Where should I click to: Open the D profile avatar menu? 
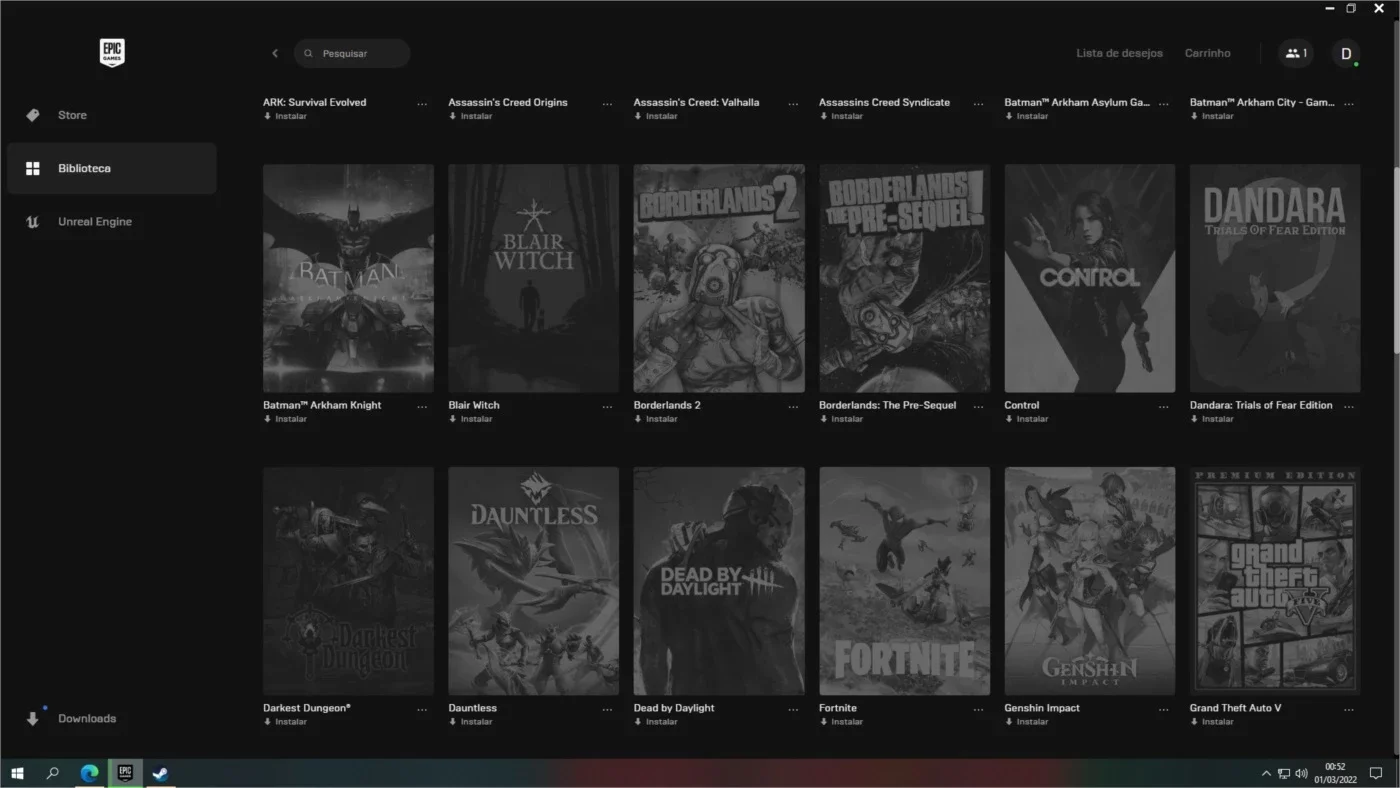tap(1346, 53)
